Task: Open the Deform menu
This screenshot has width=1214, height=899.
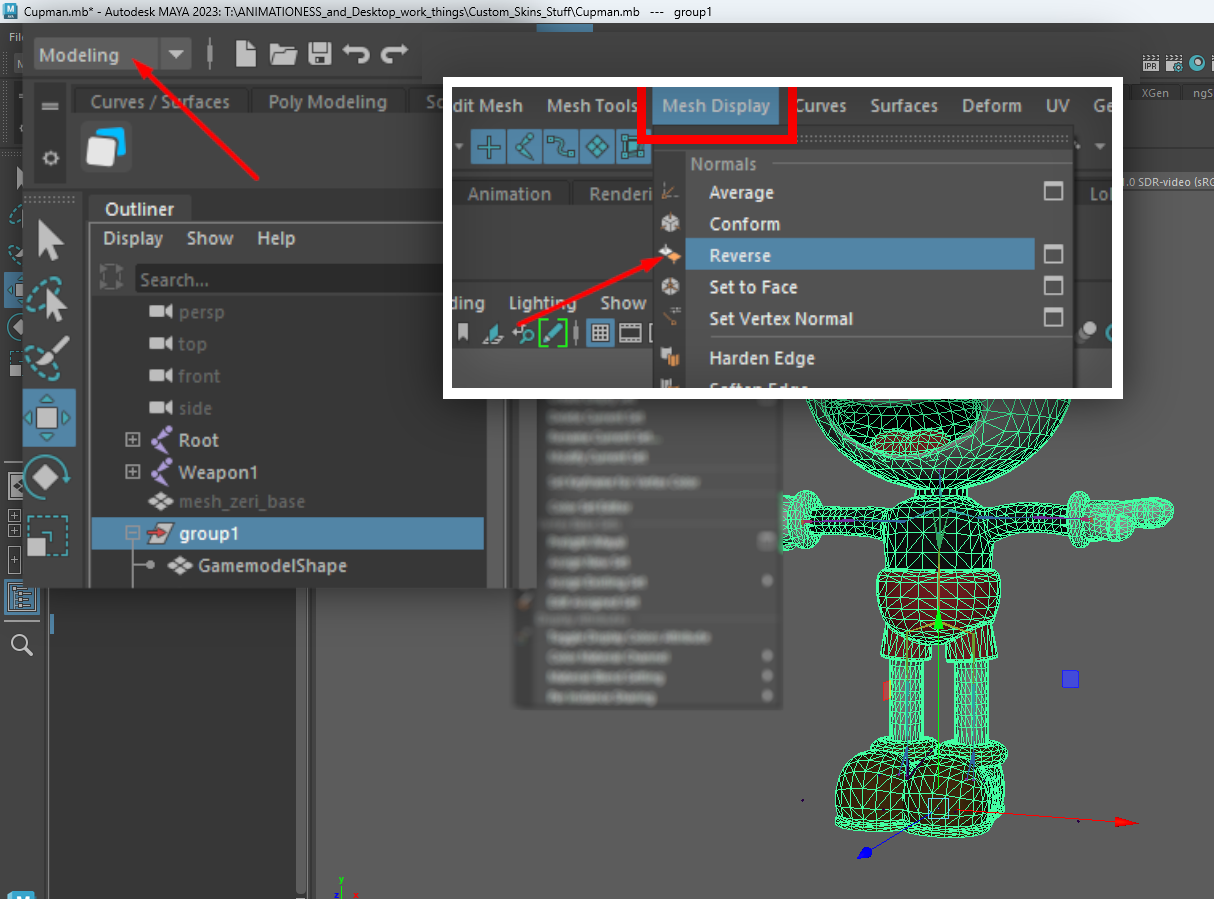Action: tap(992, 106)
